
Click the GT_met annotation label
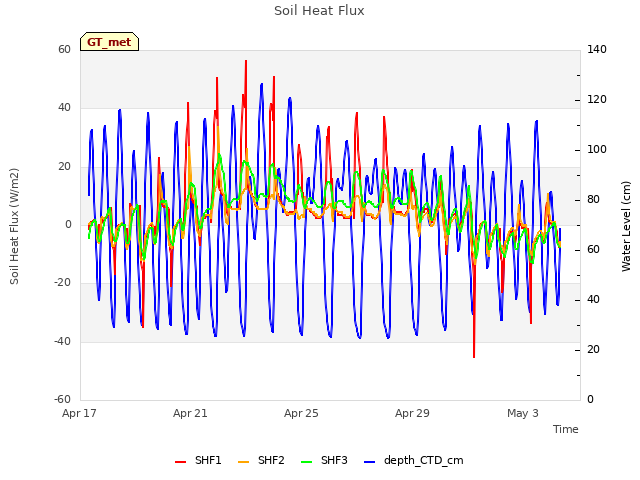(x=109, y=42)
